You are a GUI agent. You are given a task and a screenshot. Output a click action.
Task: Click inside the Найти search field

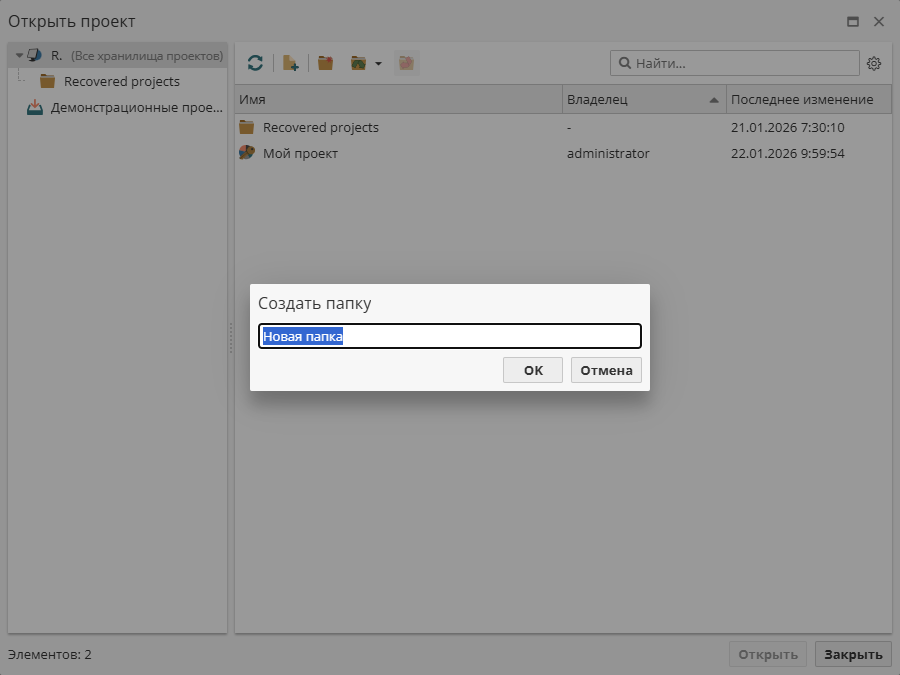(x=735, y=63)
